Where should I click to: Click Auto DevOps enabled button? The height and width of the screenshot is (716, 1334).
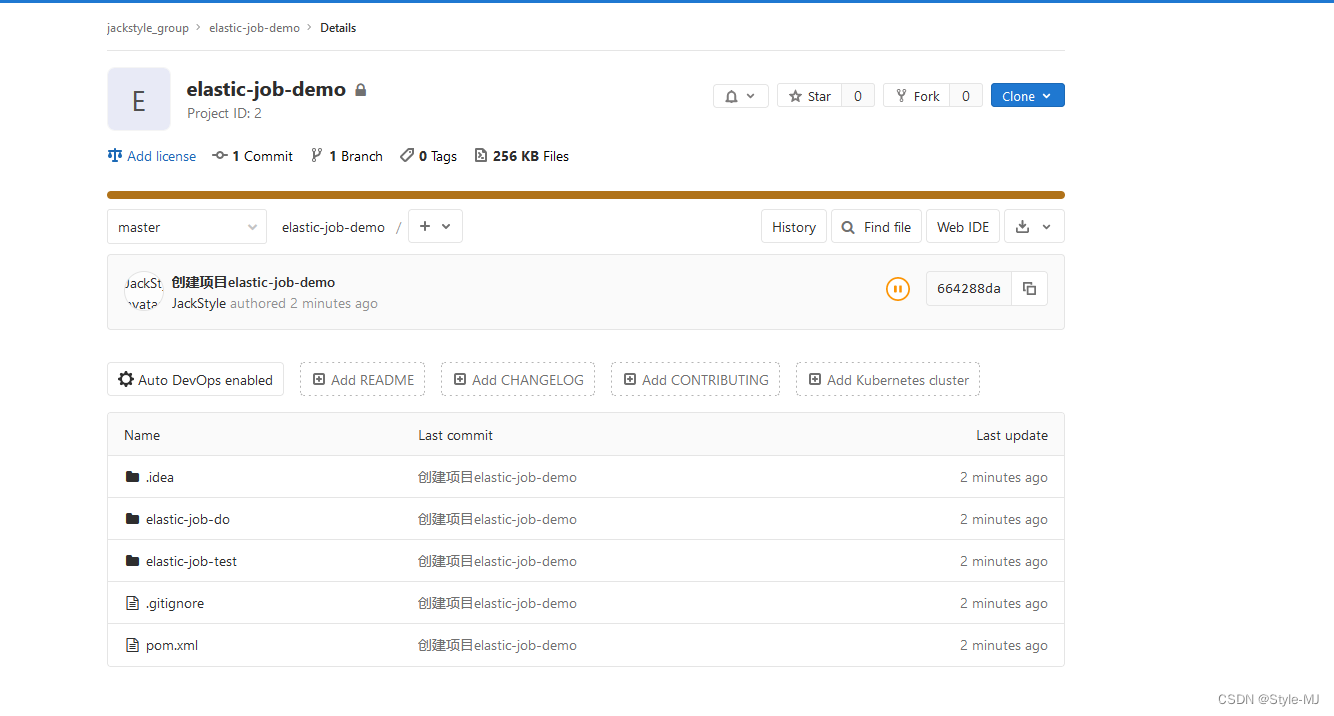(x=196, y=380)
